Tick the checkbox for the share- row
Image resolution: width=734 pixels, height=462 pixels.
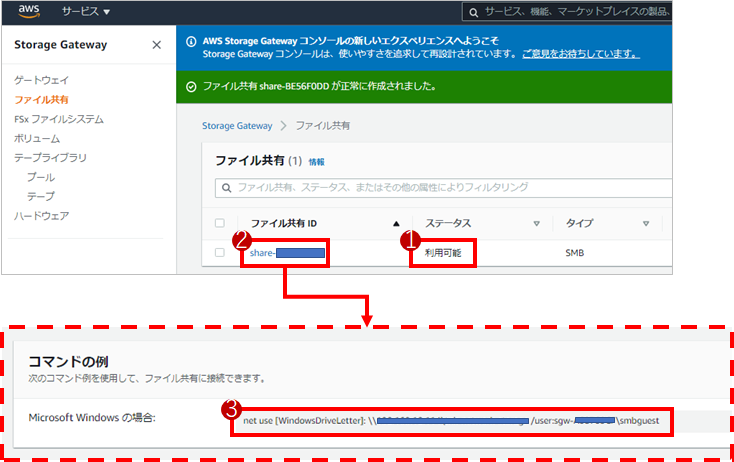[x=220, y=252]
